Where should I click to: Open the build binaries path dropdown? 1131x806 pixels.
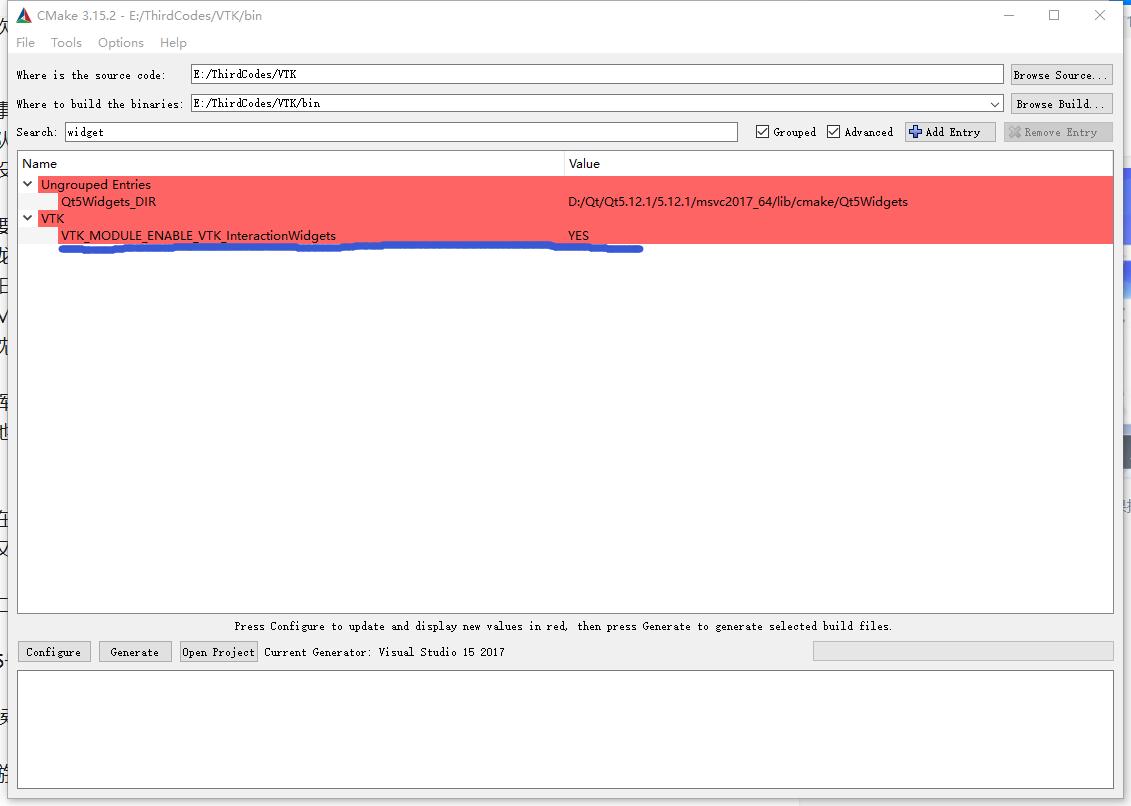(x=995, y=104)
